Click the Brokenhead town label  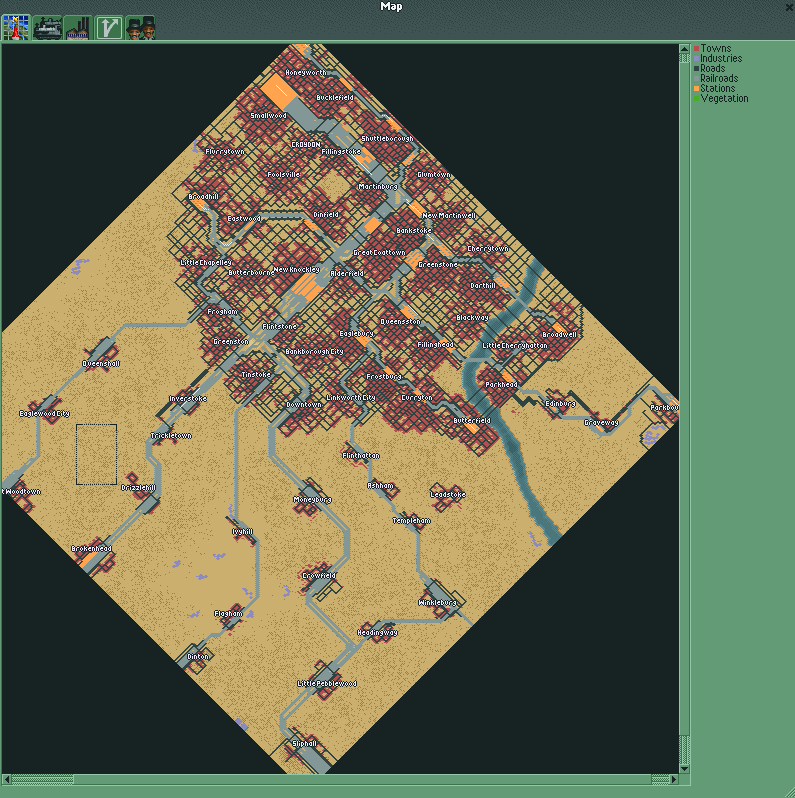click(91, 549)
